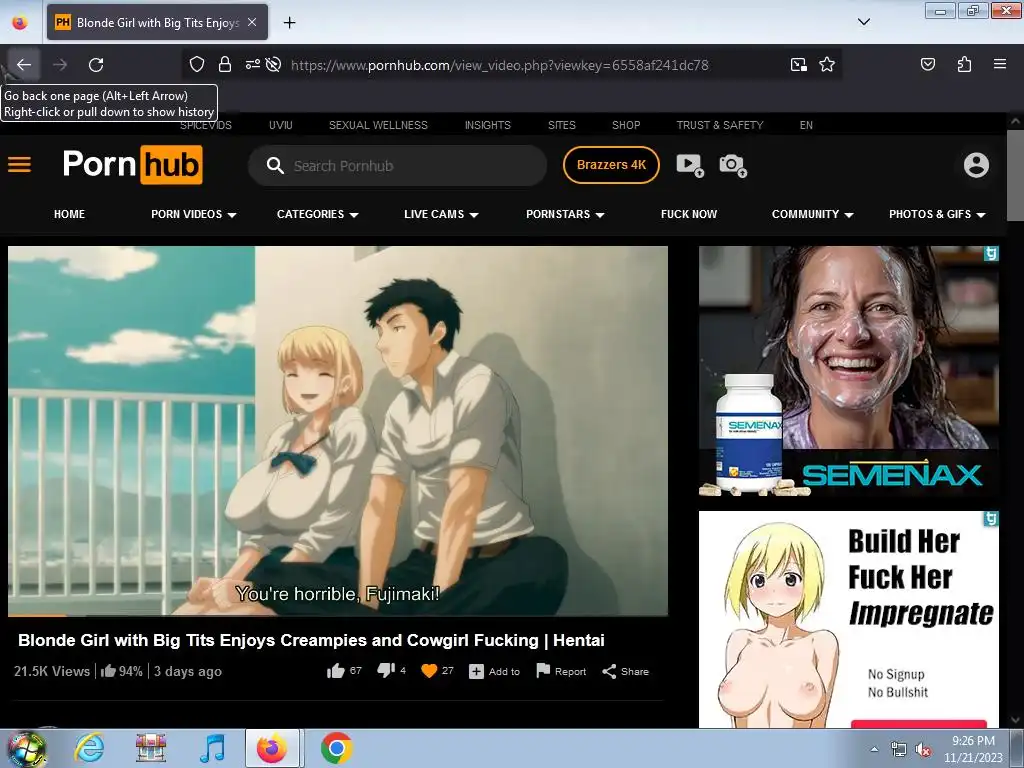Click the picture-in-picture icon in address bar
This screenshot has width=1024, height=768.
[x=799, y=64]
